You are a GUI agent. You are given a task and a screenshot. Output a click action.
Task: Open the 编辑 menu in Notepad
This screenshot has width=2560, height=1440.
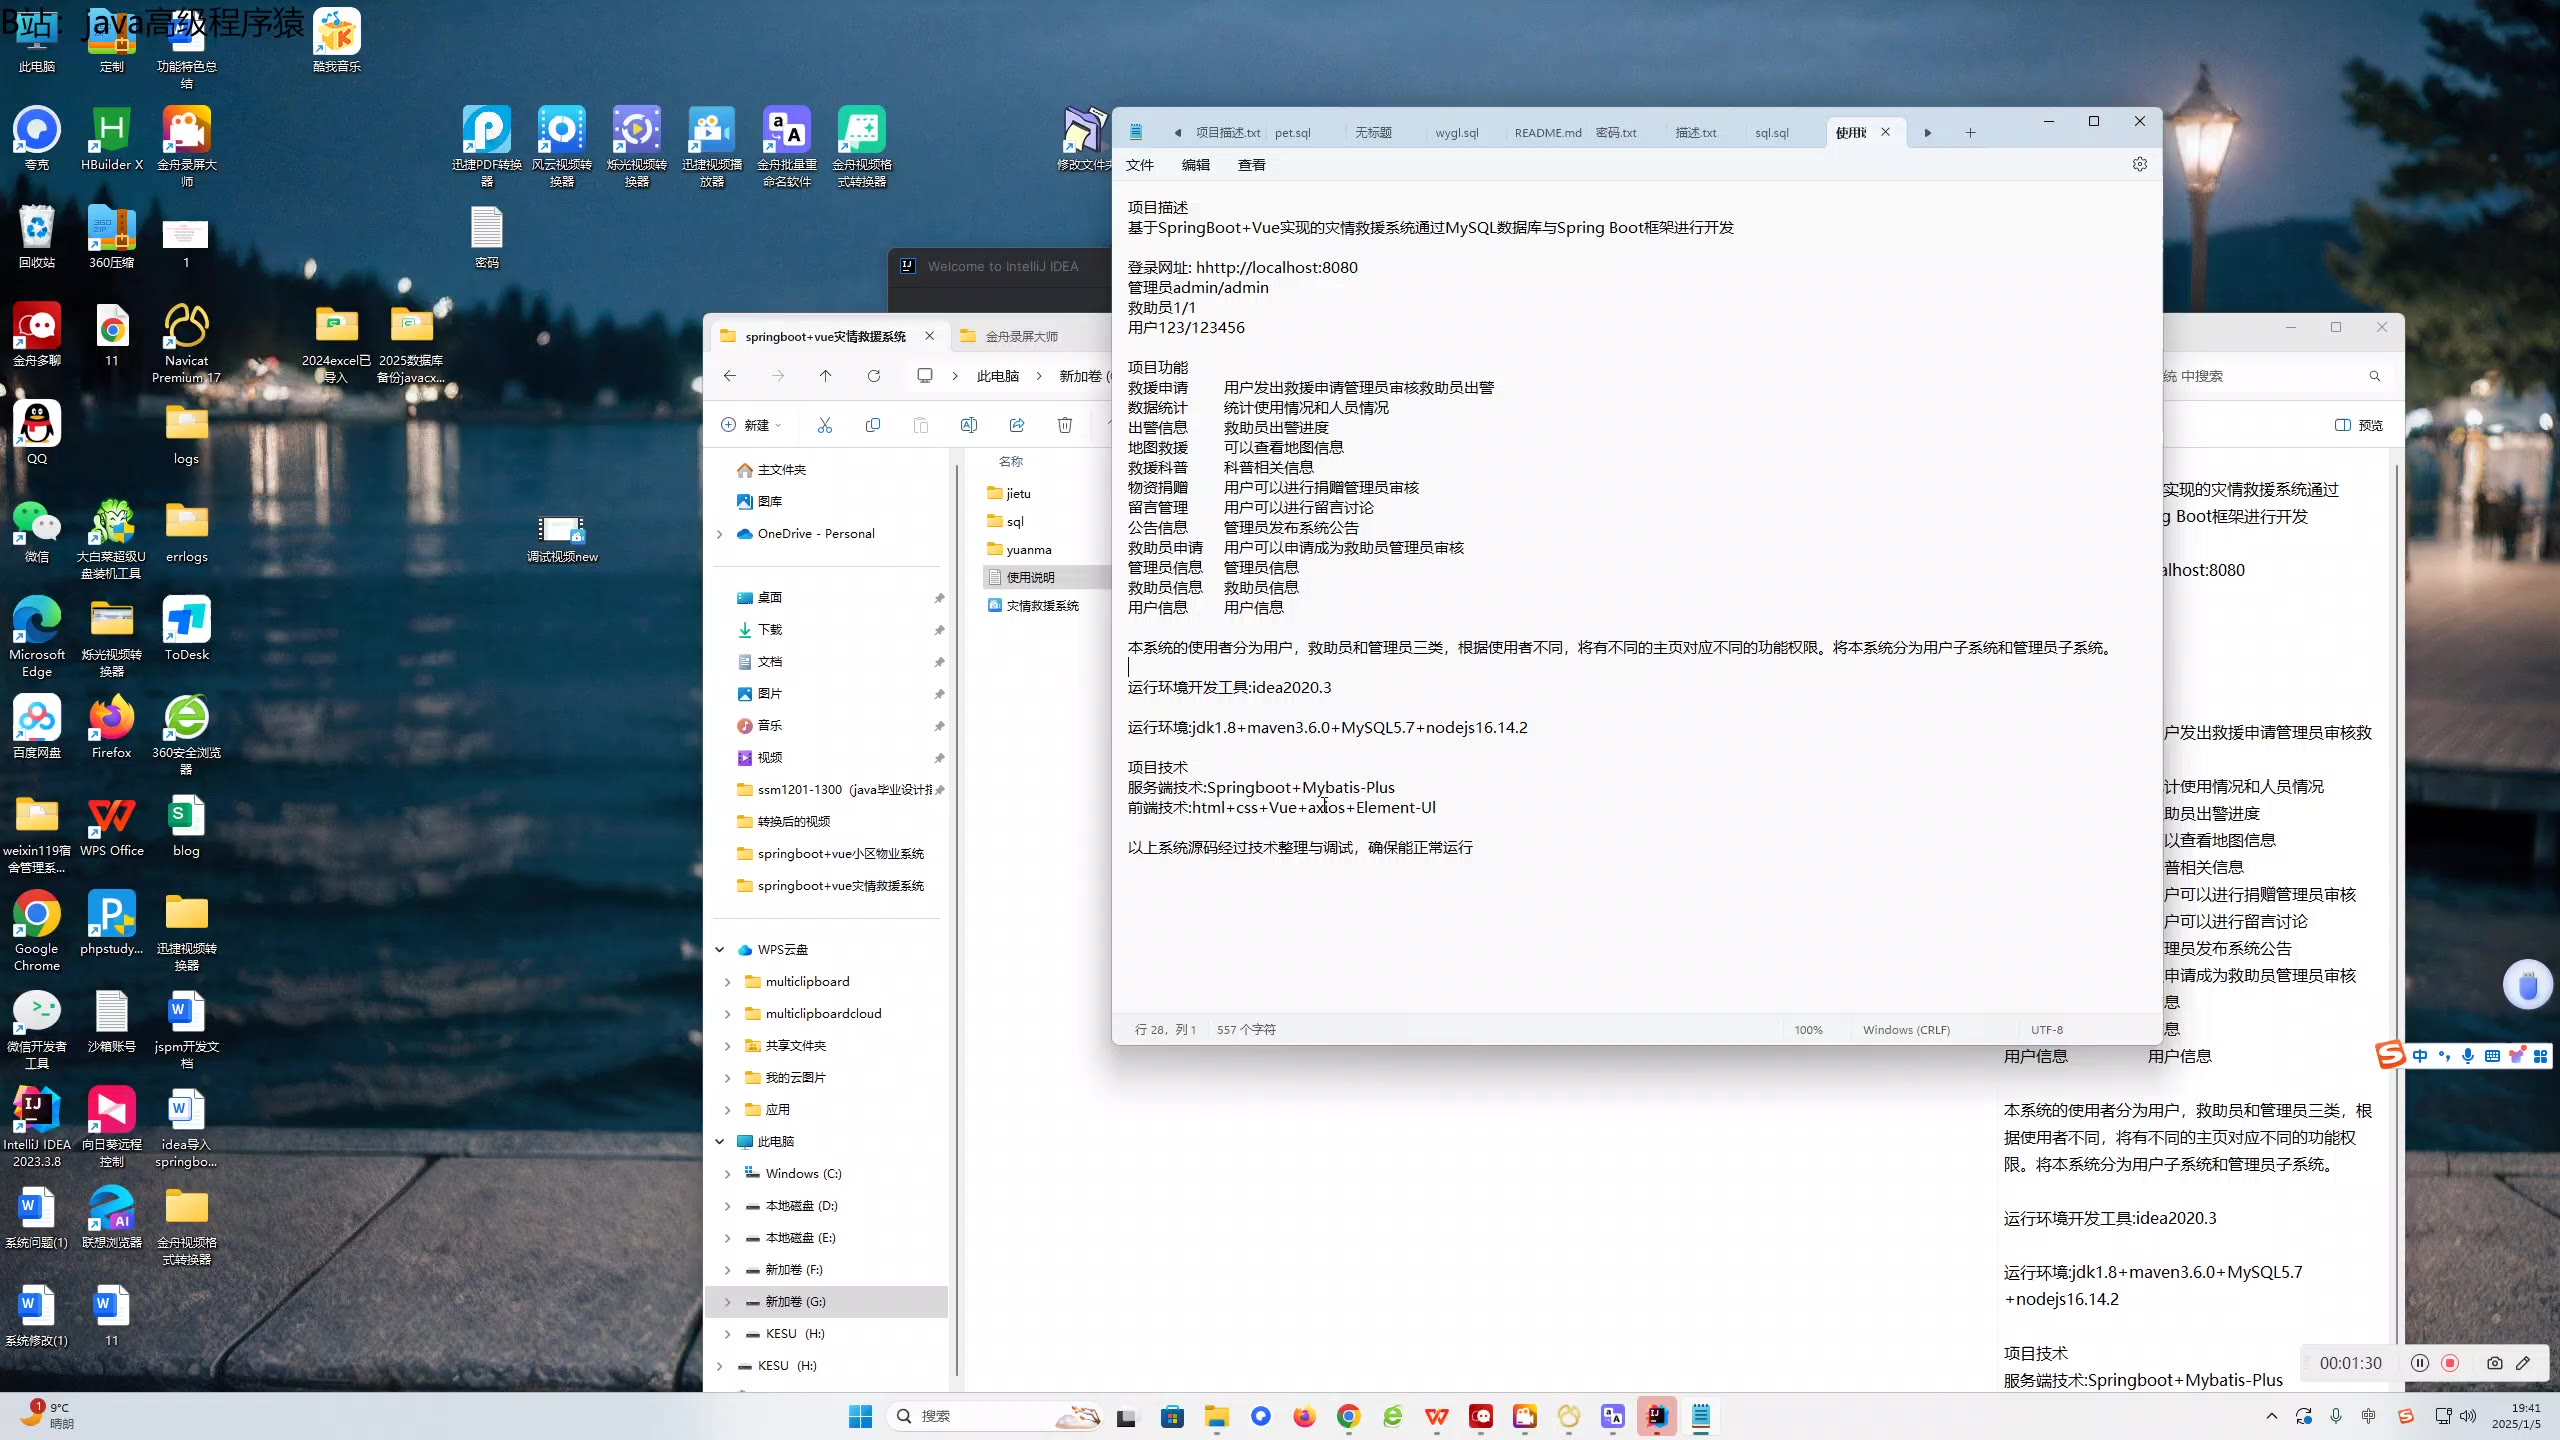(x=1195, y=165)
